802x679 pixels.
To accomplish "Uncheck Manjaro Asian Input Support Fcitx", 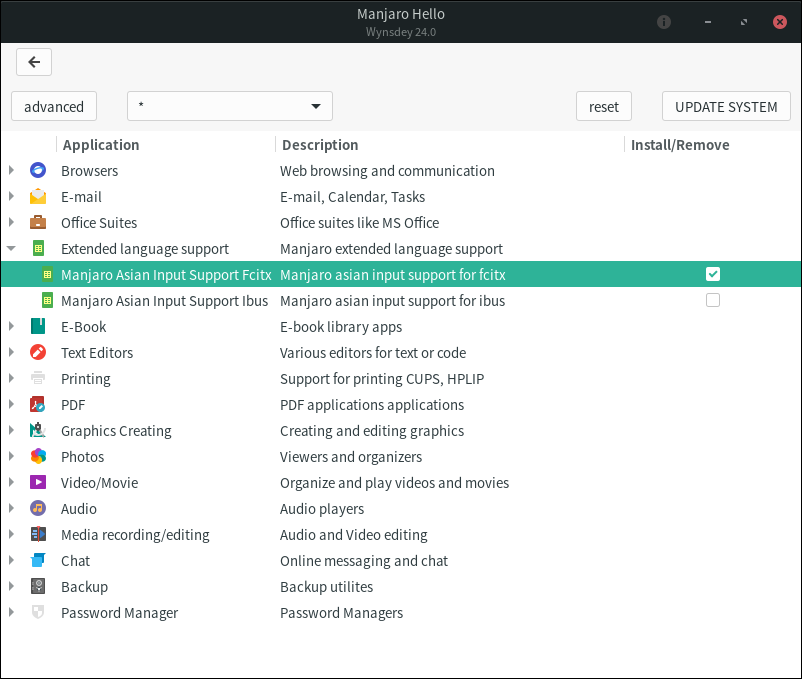I will click(x=712, y=274).
